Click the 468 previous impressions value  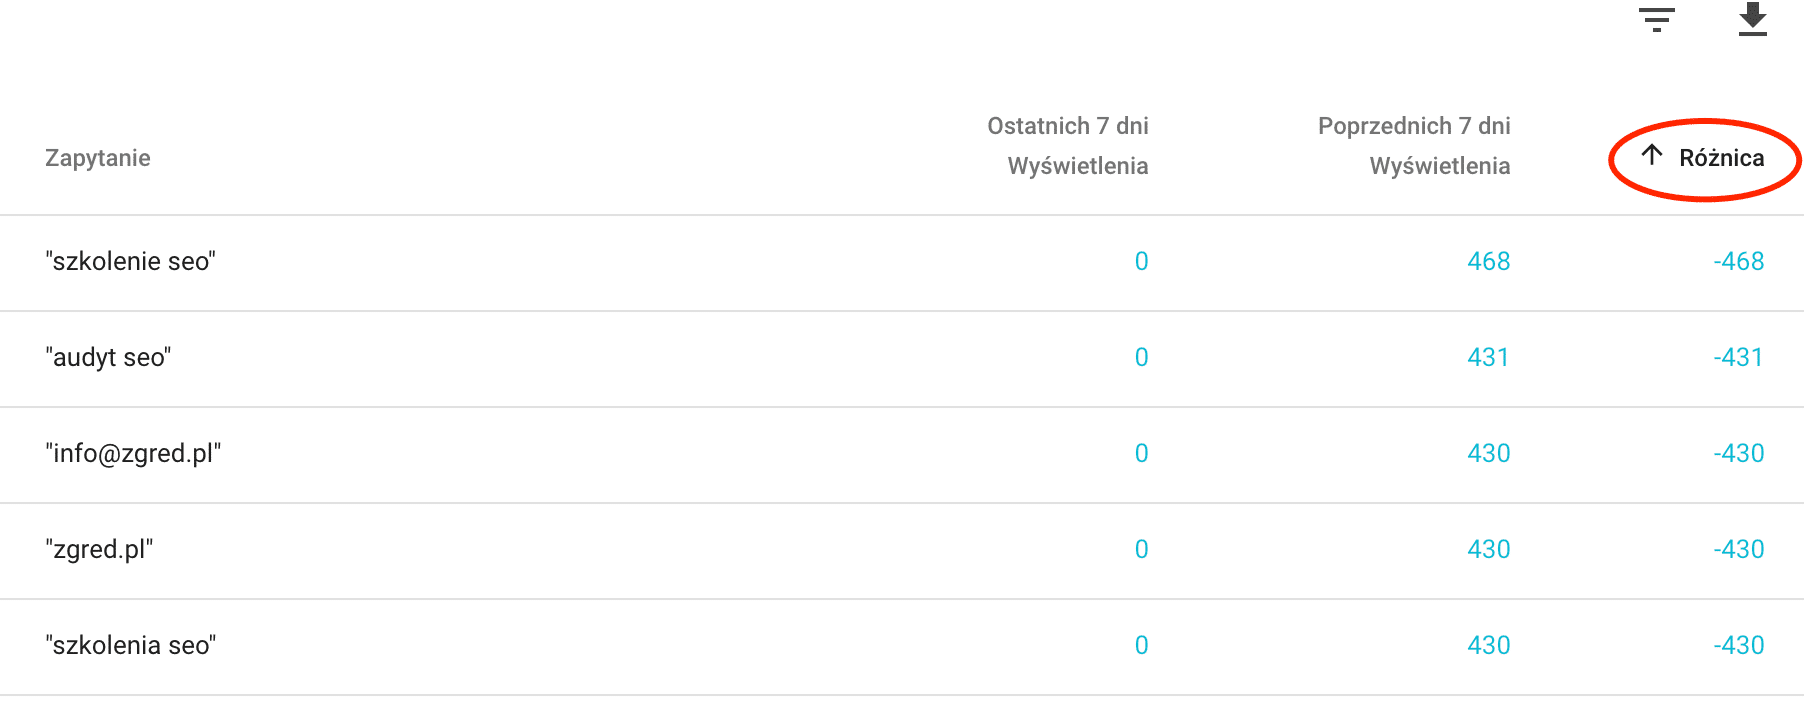pyautogui.click(x=1488, y=262)
